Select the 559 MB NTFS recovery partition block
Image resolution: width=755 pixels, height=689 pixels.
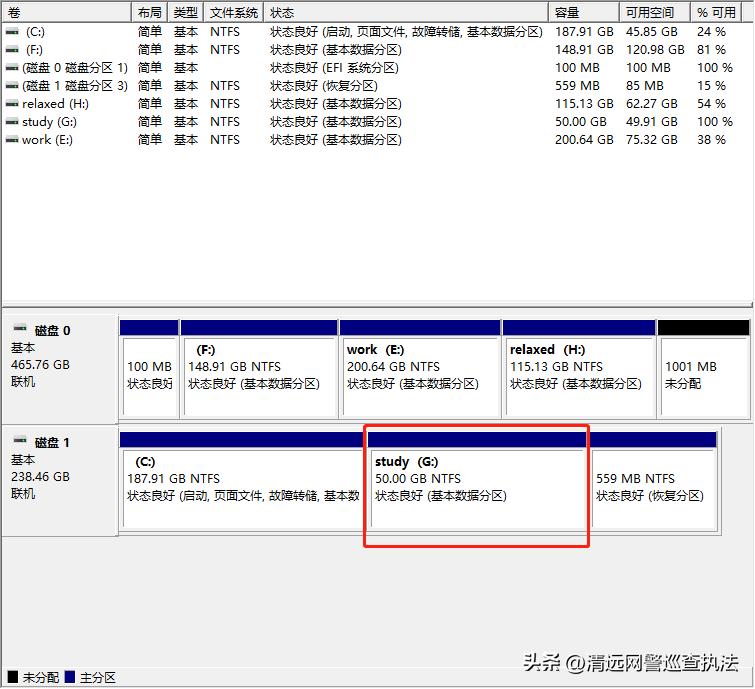click(x=654, y=481)
